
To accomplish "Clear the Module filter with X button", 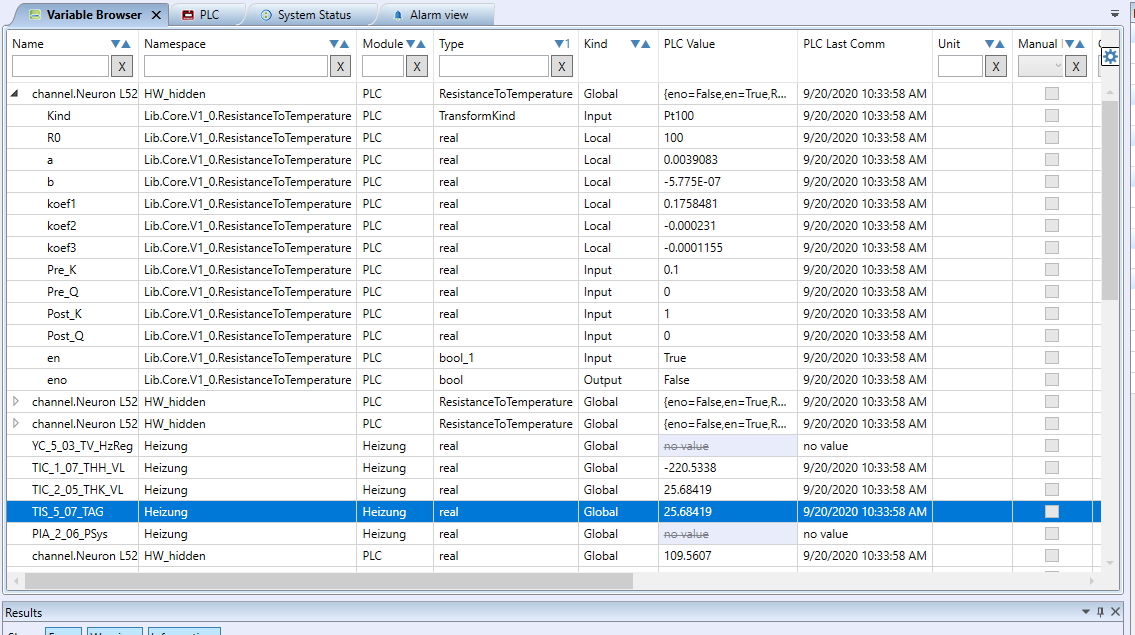I will (417, 66).
